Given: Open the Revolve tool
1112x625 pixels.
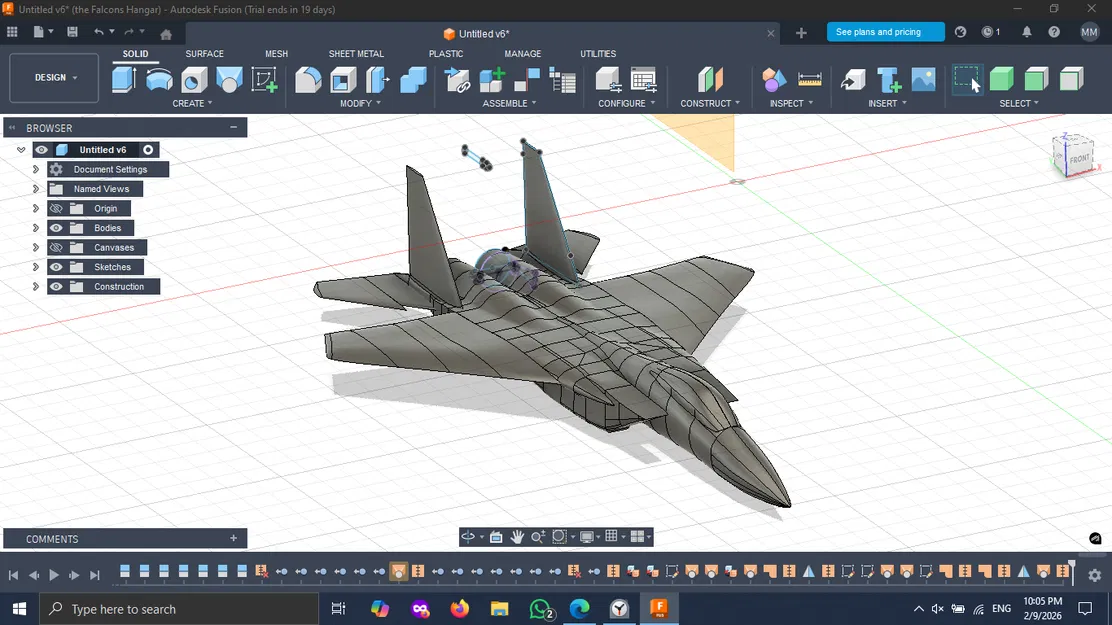Looking at the screenshot, I should pos(161,80).
